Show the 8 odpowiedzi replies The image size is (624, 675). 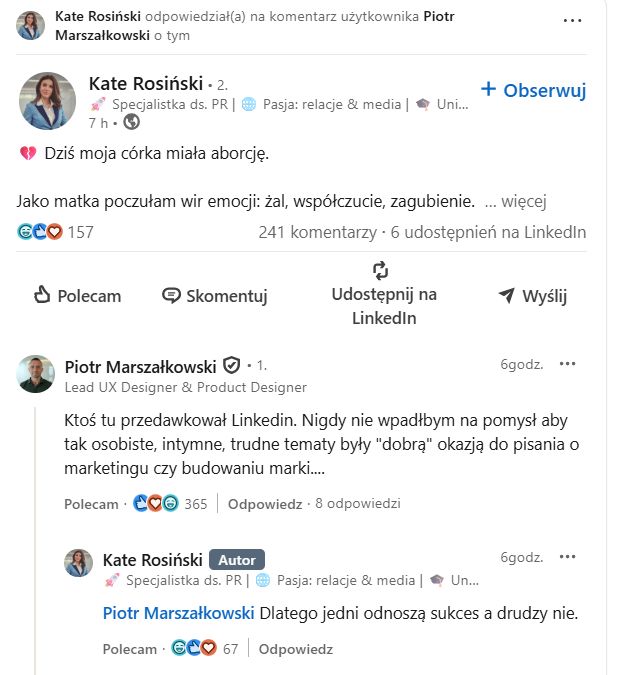tap(358, 504)
